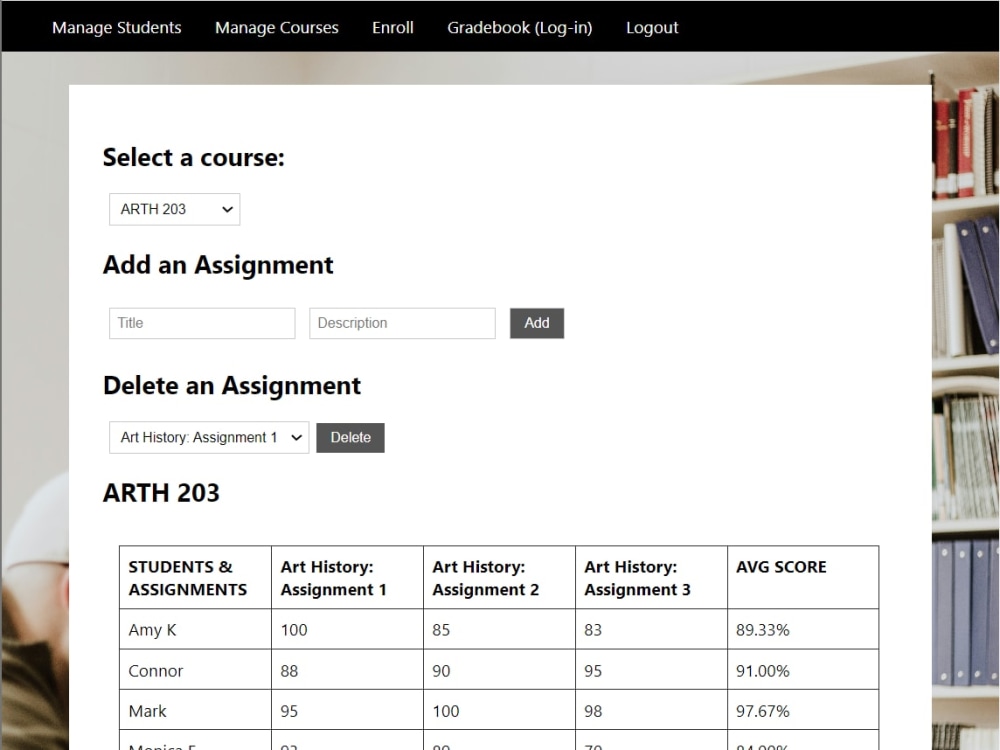
Task: Select the Amy K student name cell
Action: click(195, 629)
